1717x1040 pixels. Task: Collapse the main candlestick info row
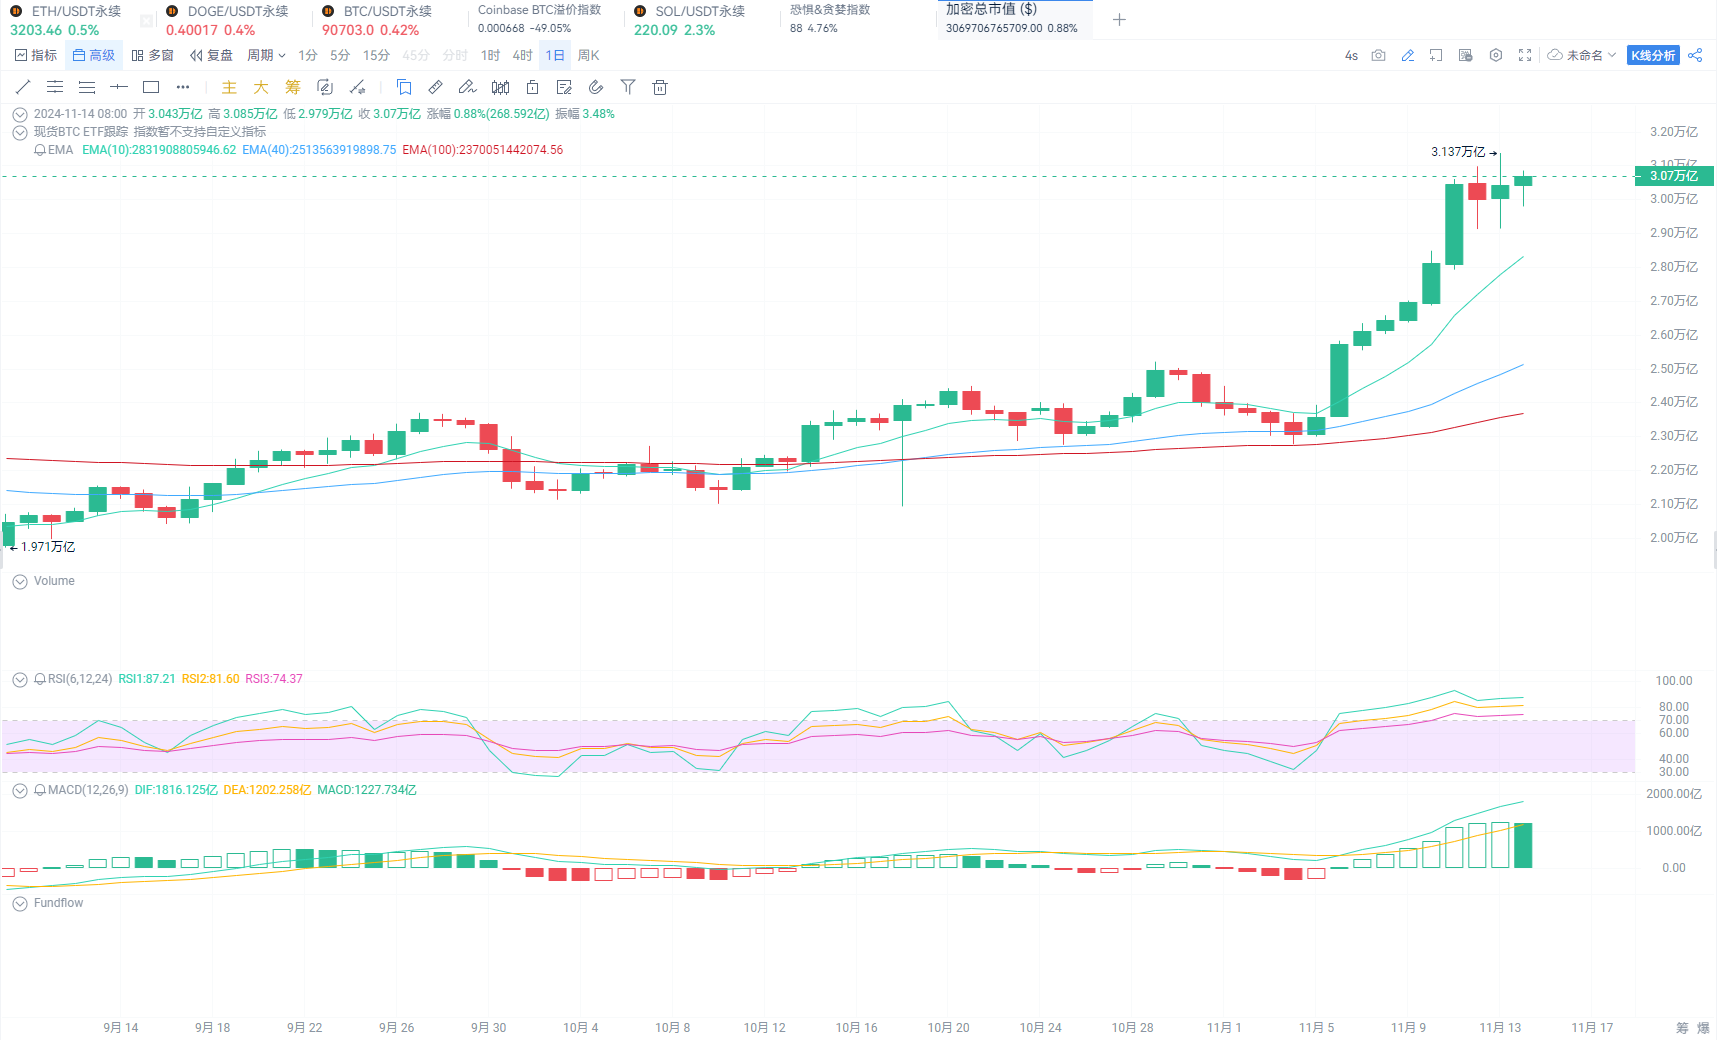(x=20, y=115)
